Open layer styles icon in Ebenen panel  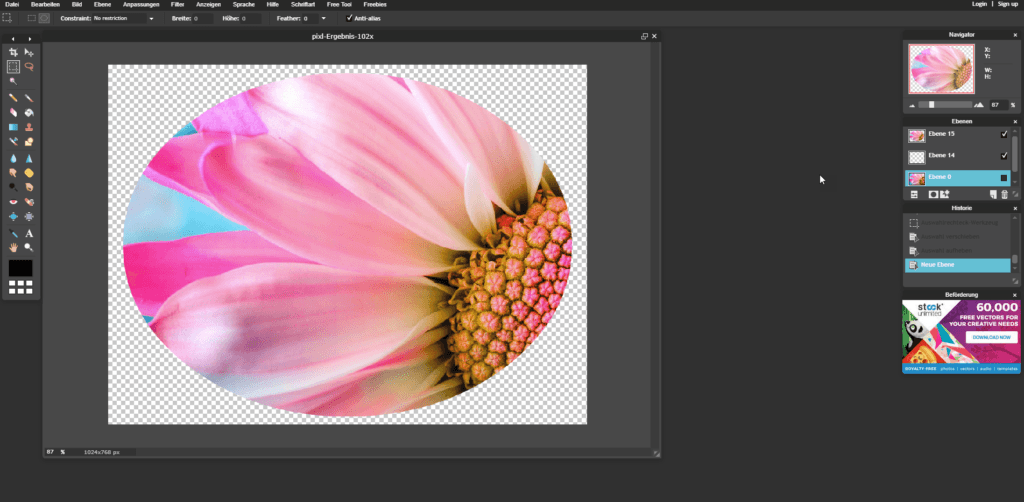(944, 194)
